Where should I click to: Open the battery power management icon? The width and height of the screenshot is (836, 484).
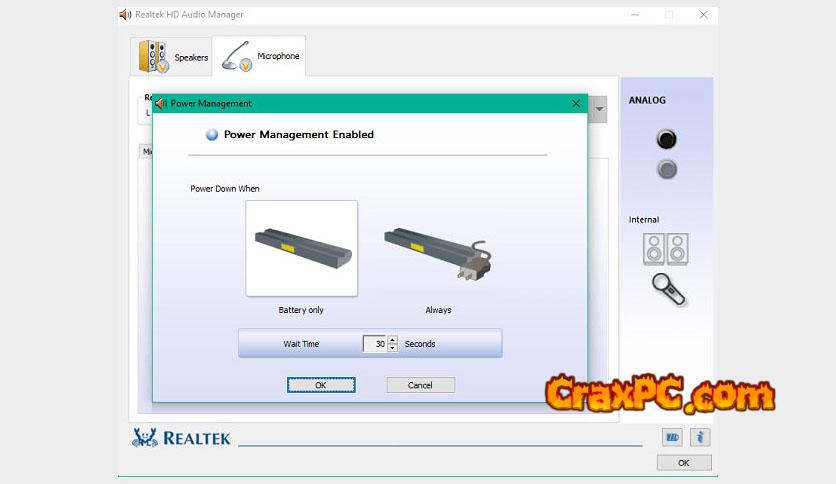pos(672,437)
